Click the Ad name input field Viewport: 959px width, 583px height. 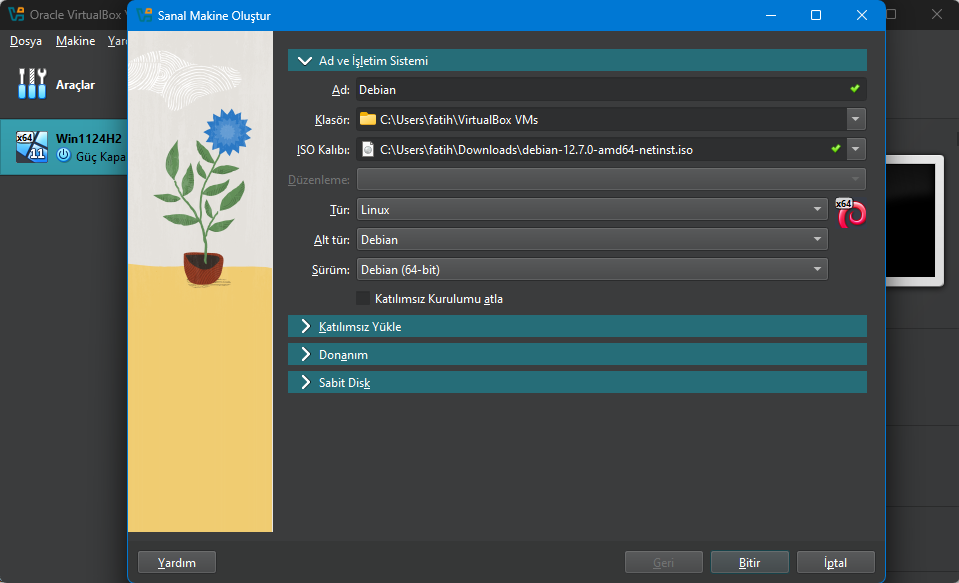tap(600, 89)
